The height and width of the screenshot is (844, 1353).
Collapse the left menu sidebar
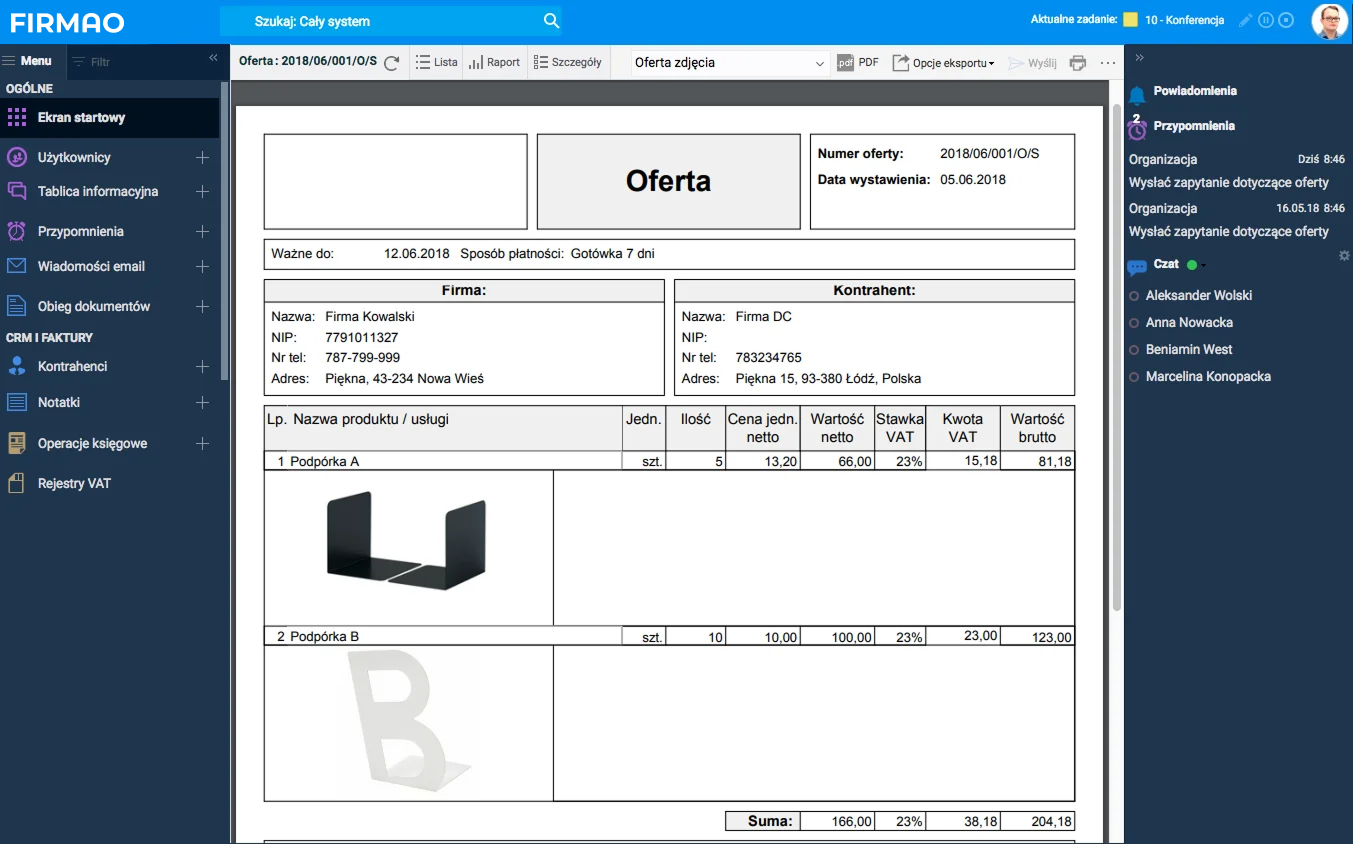[x=213, y=58]
